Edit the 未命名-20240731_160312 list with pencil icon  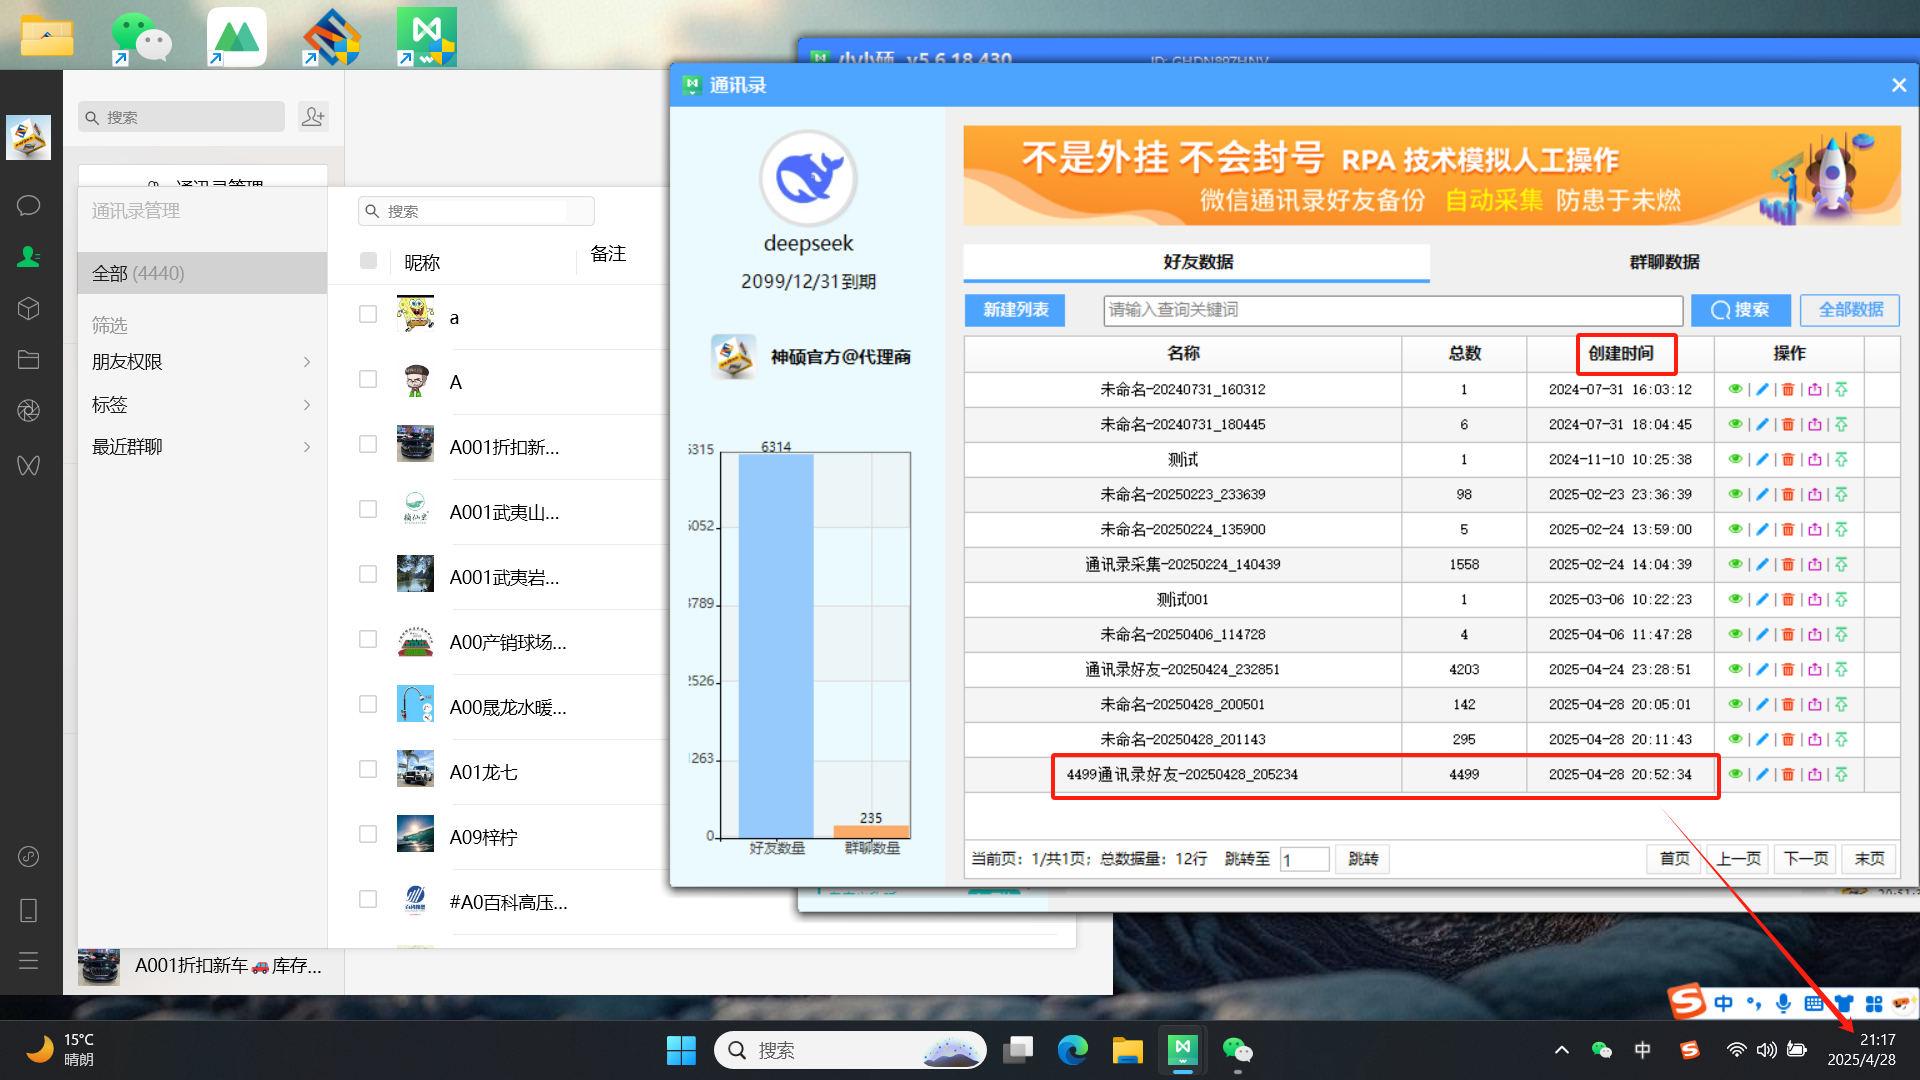pos(1762,390)
